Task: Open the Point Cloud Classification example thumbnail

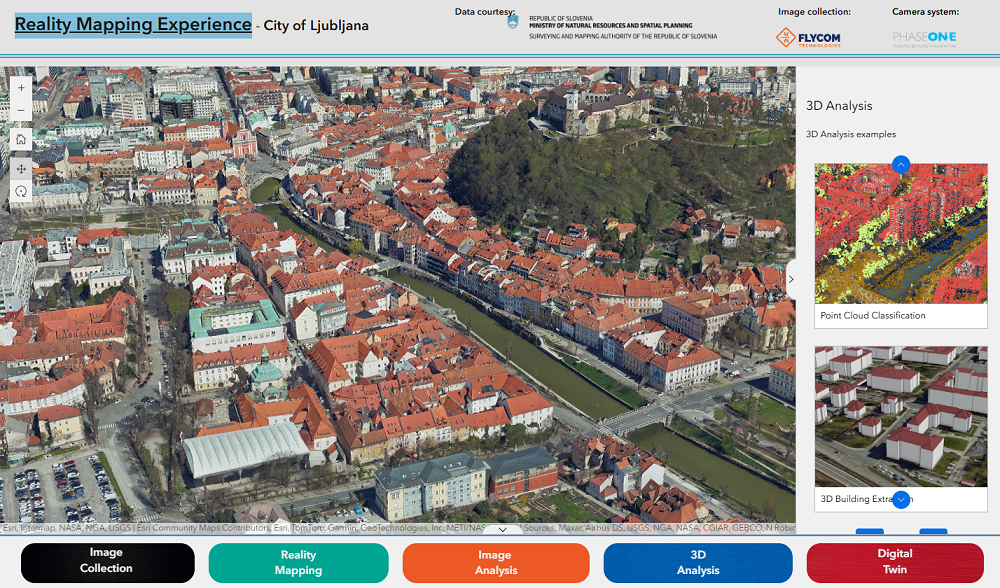Action: [x=900, y=235]
